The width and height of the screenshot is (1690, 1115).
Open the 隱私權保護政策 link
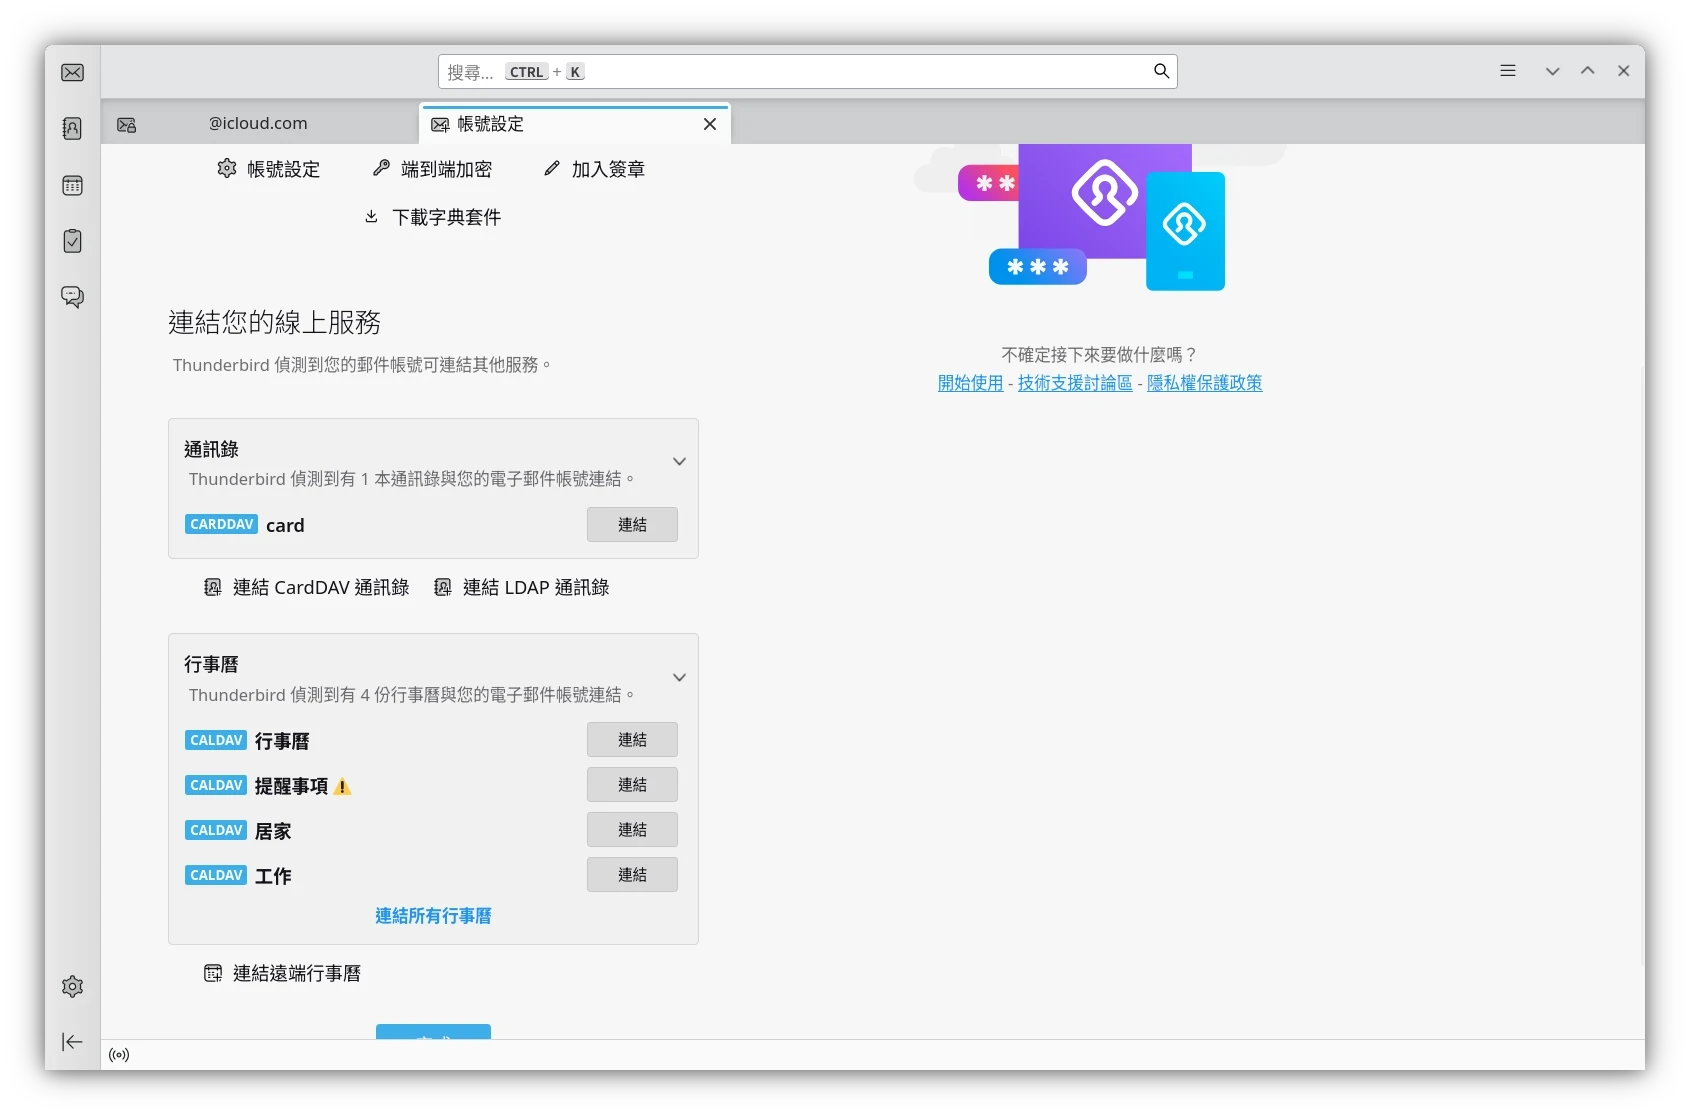pyautogui.click(x=1204, y=382)
